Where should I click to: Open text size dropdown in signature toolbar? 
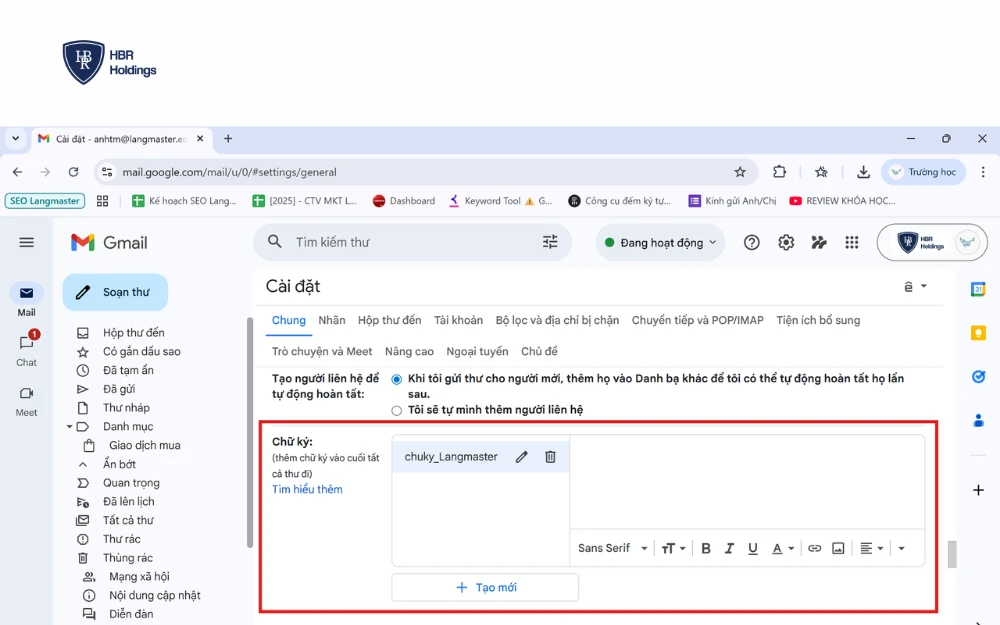673,548
